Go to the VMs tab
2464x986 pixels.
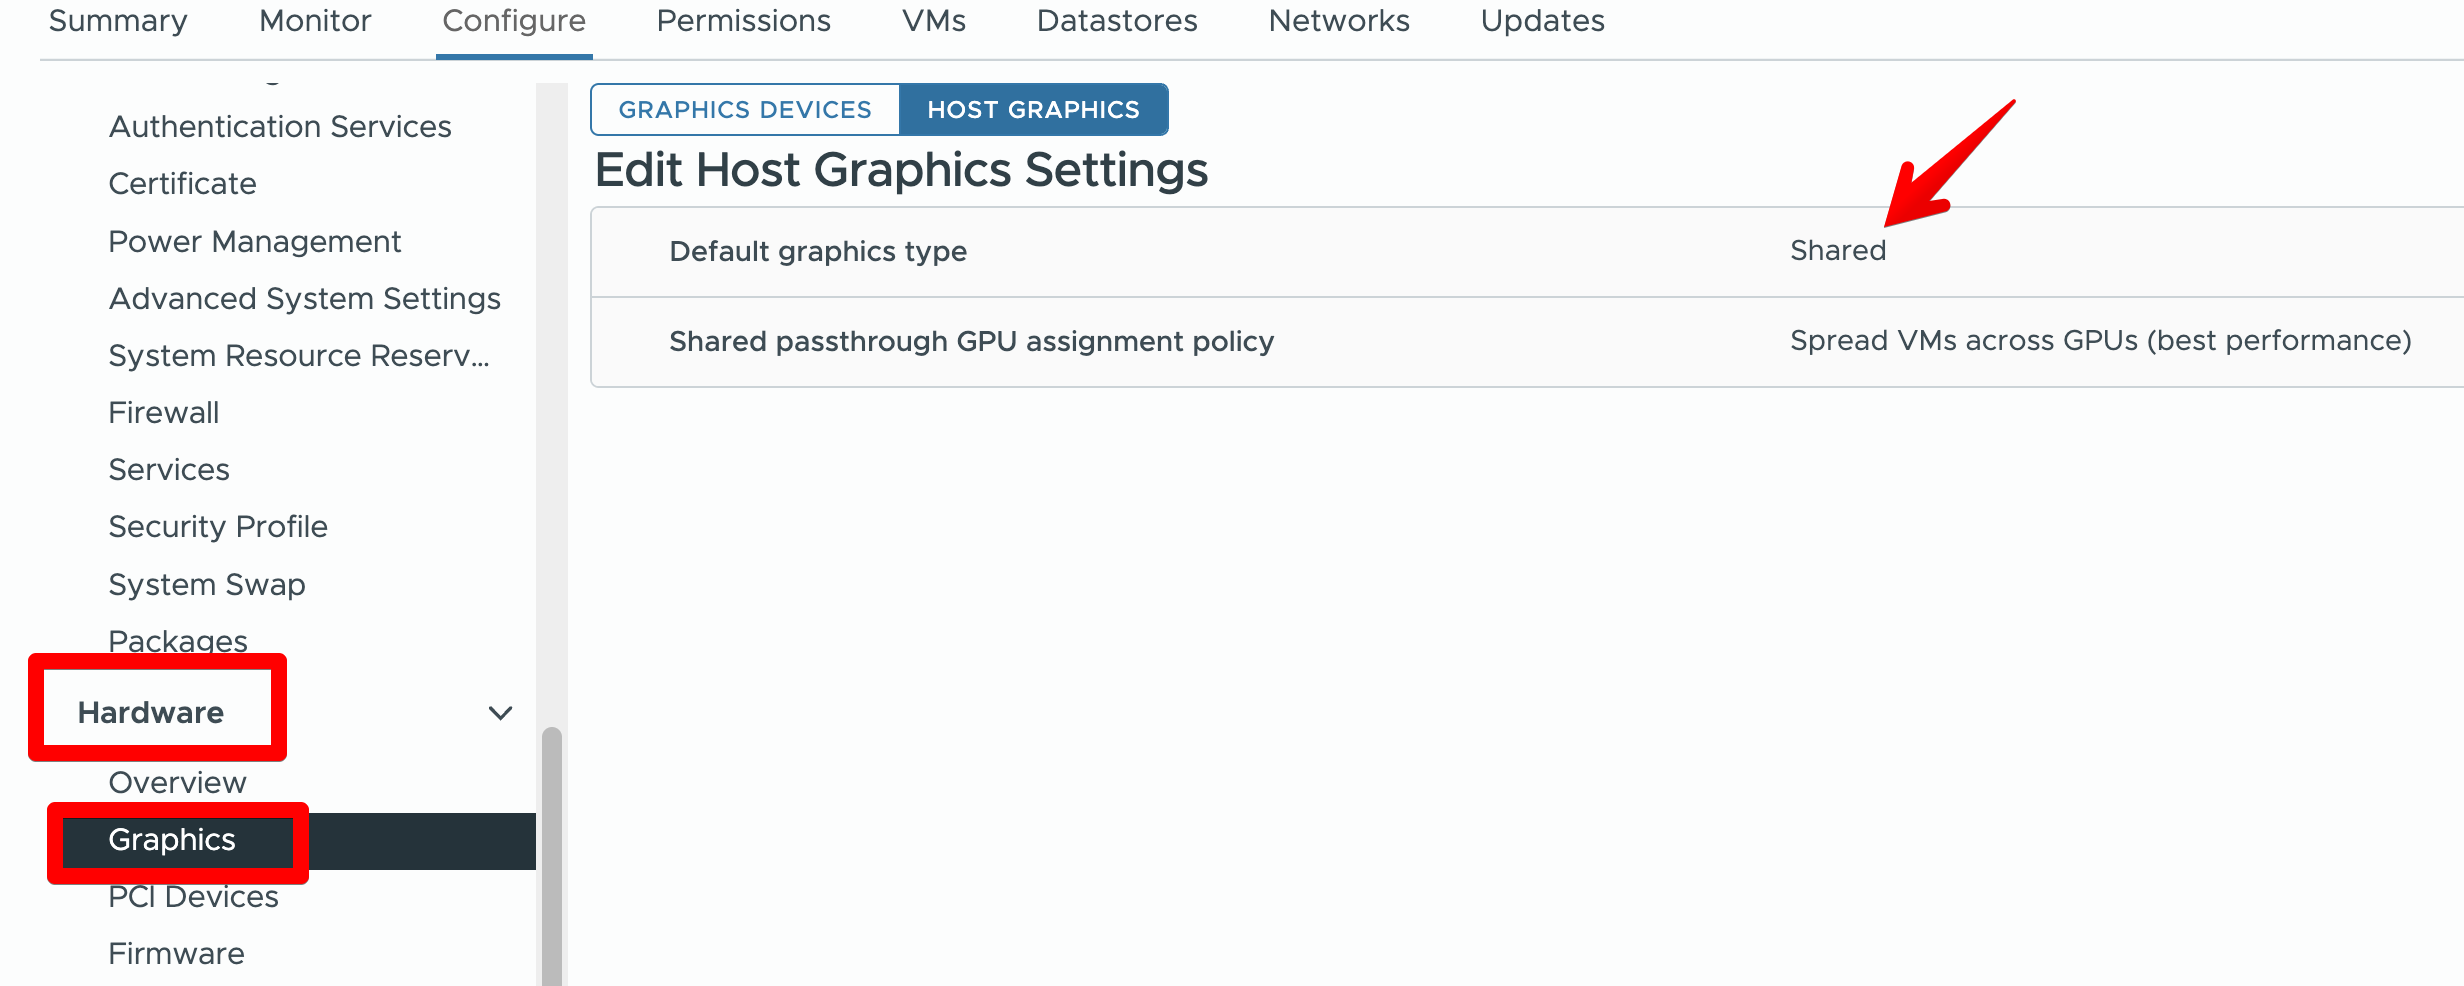(934, 22)
